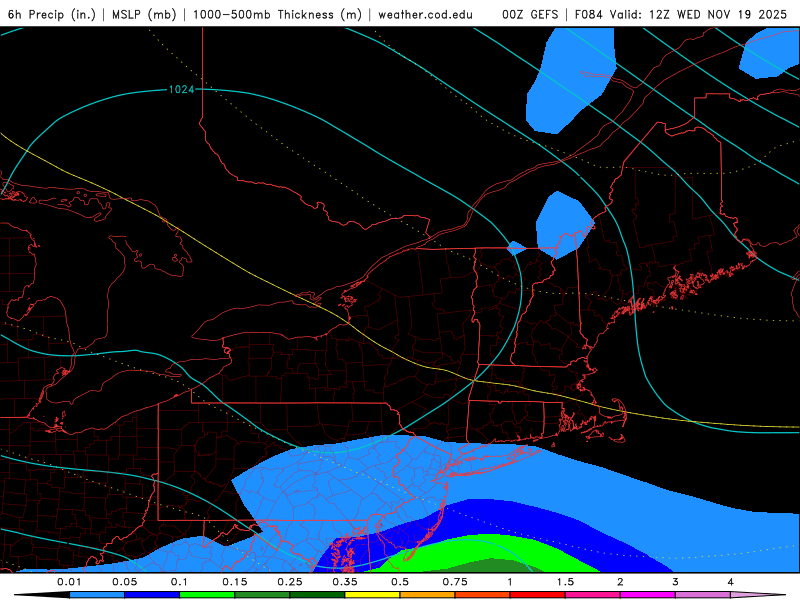Click the 1.5 legend value
The image size is (800, 600).
(565, 582)
